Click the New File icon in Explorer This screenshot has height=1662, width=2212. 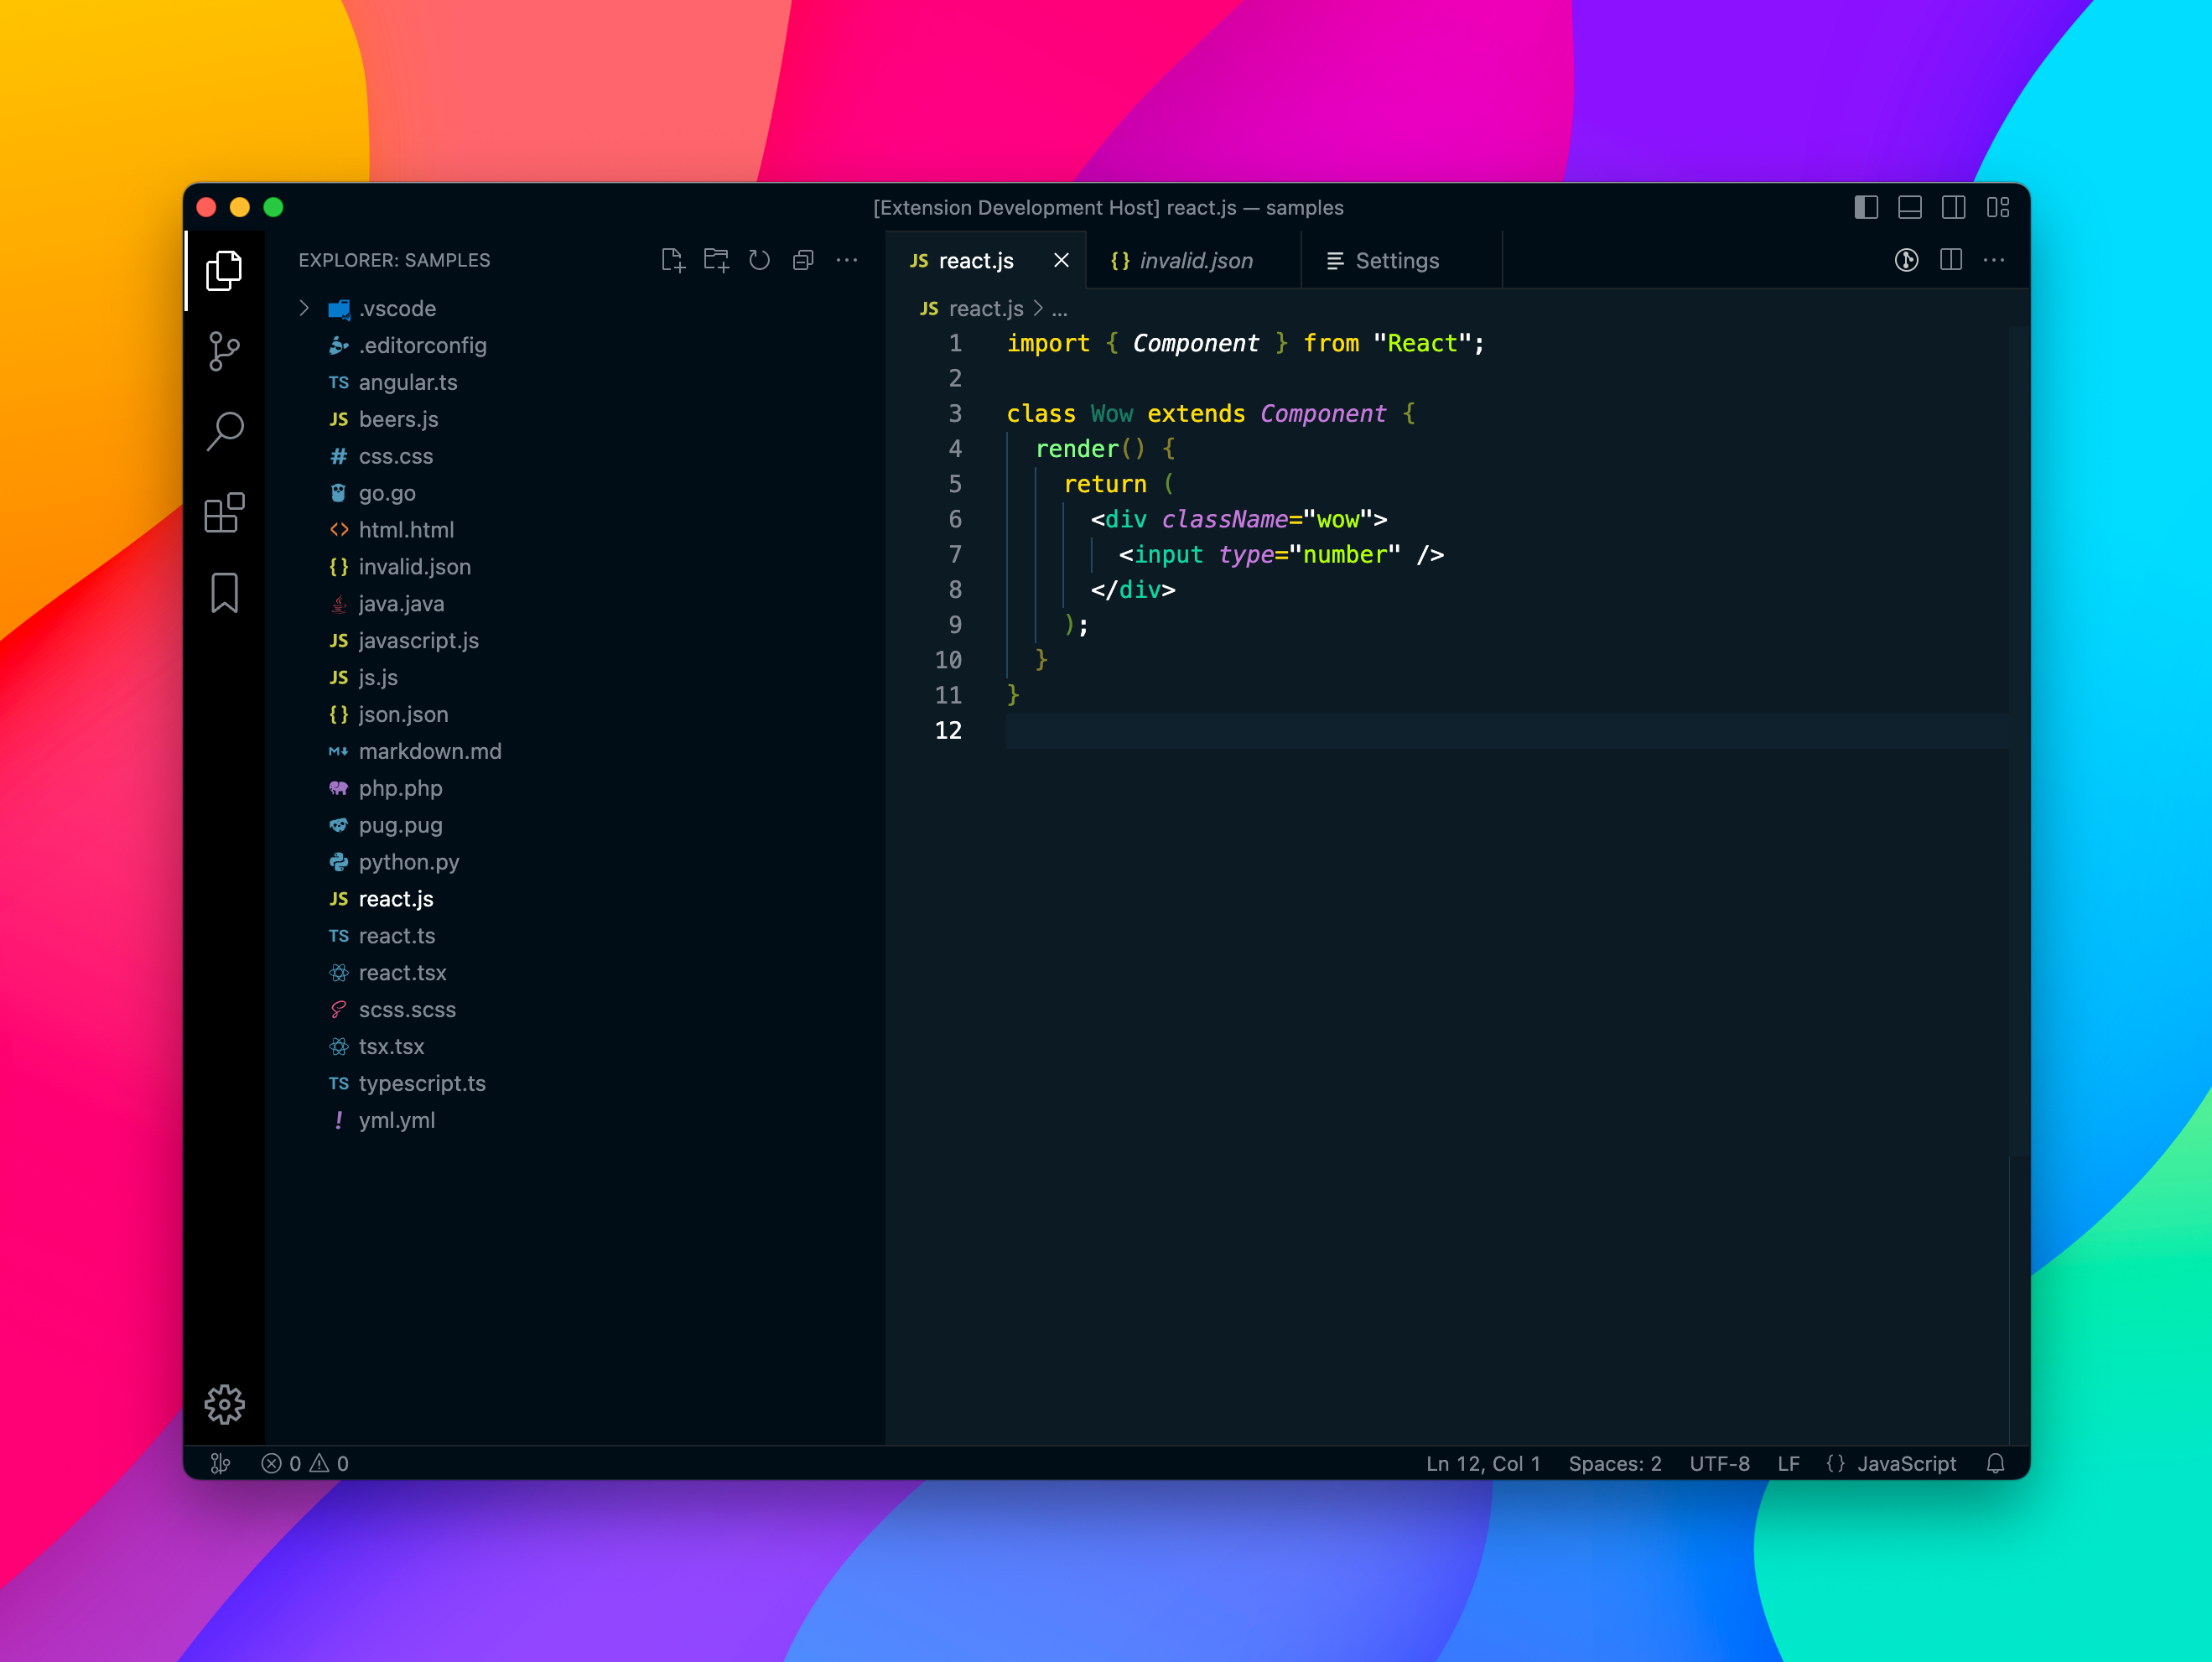click(673, 260)
